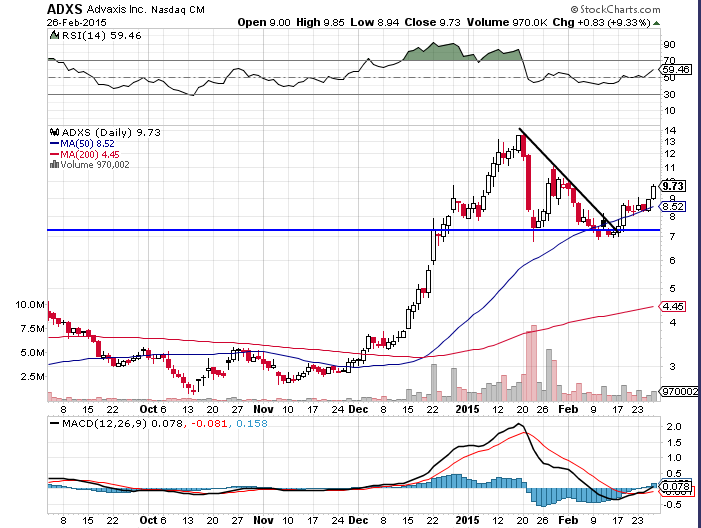Viewport: 701px width, 528px height.
Task: Click the red line marker before MA(200)
Action: pos(54,155)
